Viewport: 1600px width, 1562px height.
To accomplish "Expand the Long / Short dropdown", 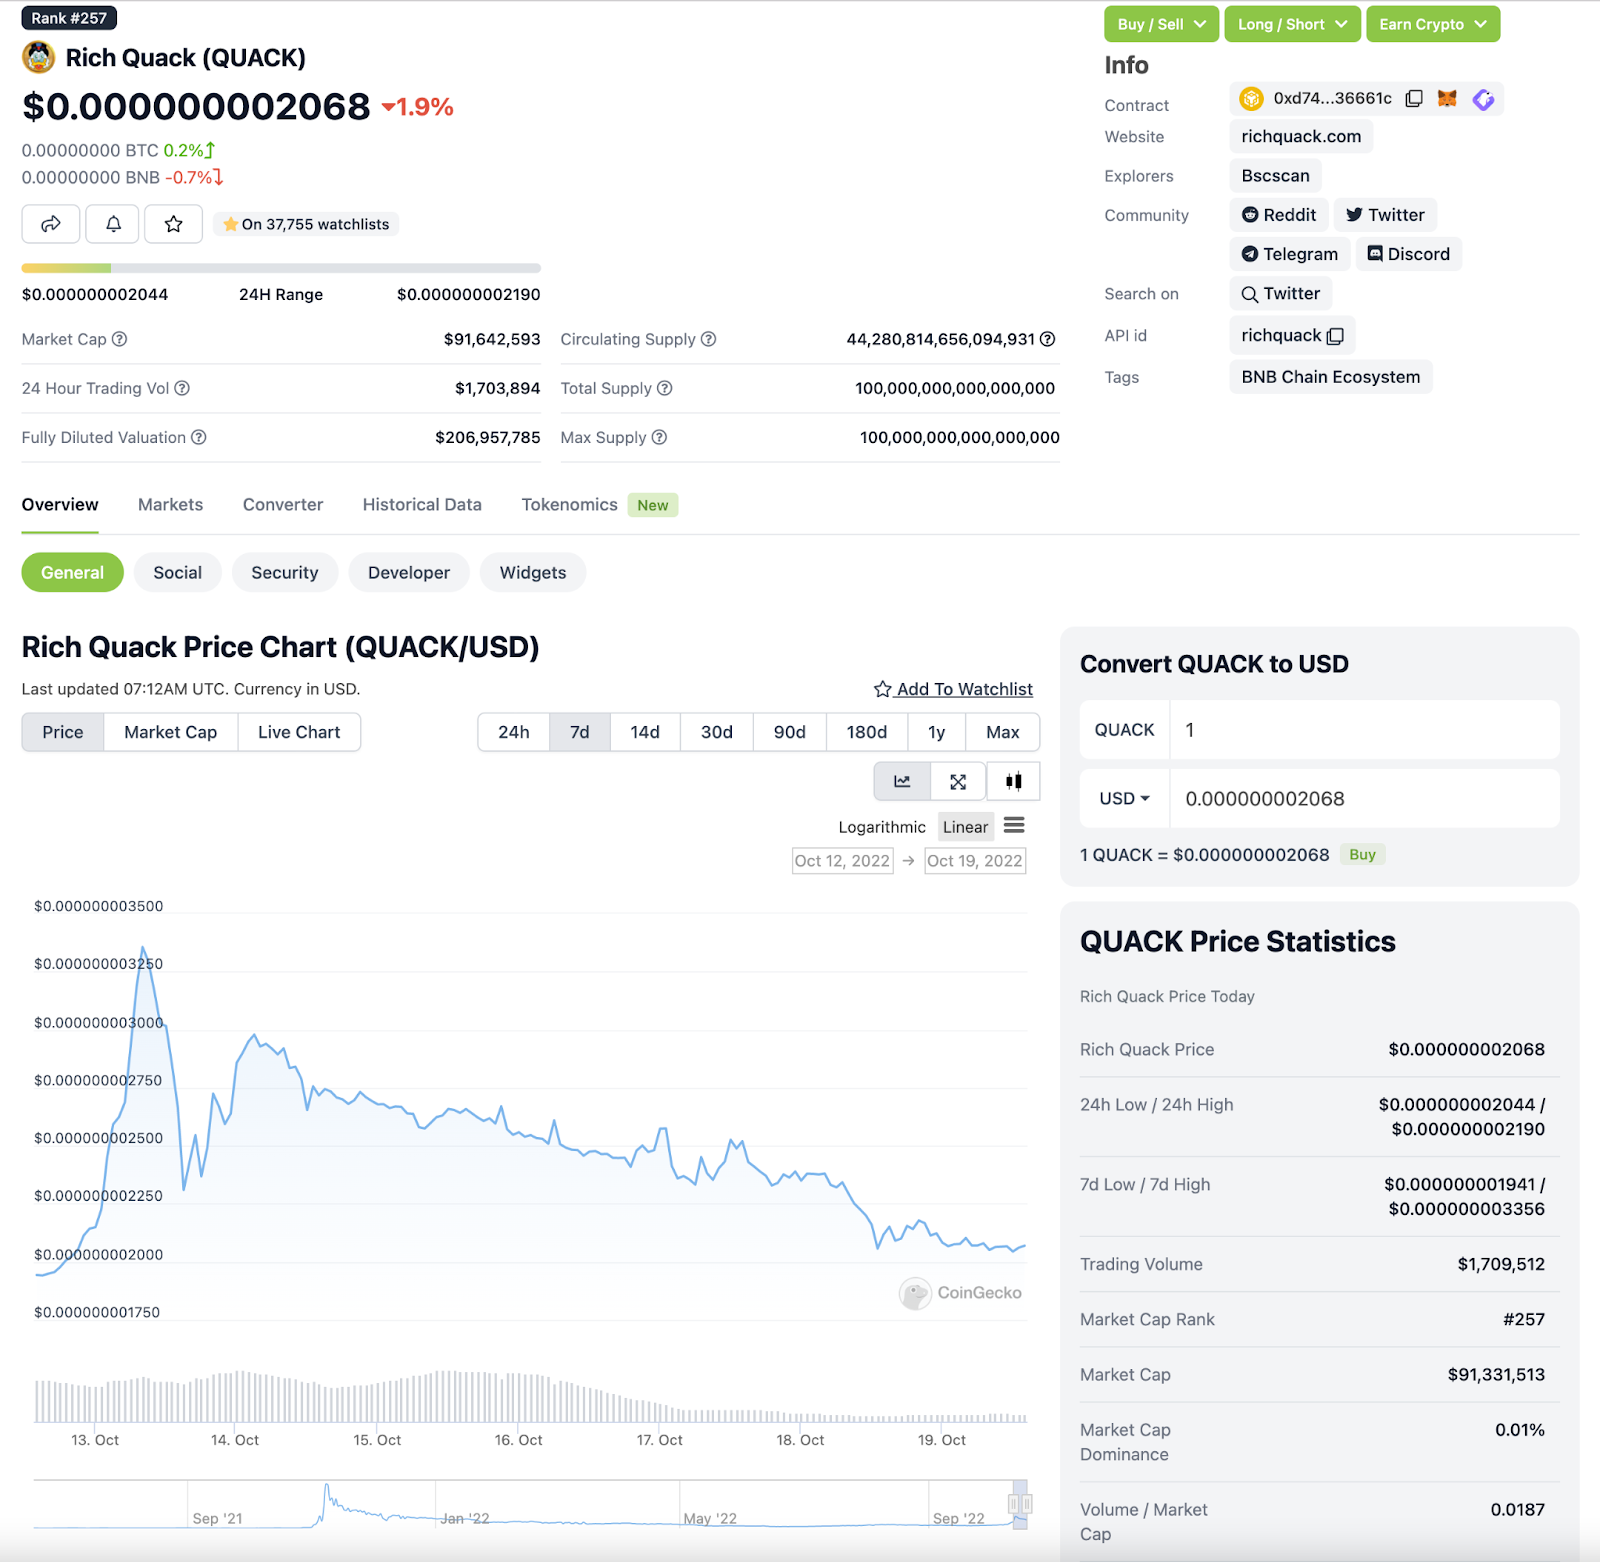I will (1292, 24).
